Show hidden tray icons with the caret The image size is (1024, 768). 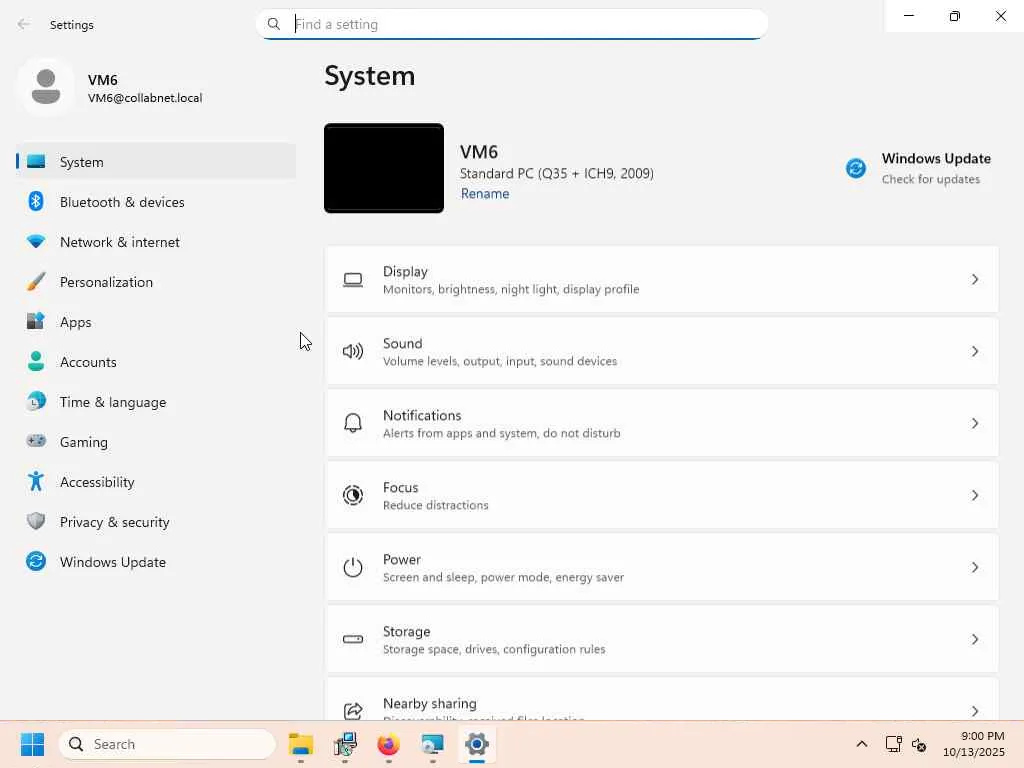861,744
